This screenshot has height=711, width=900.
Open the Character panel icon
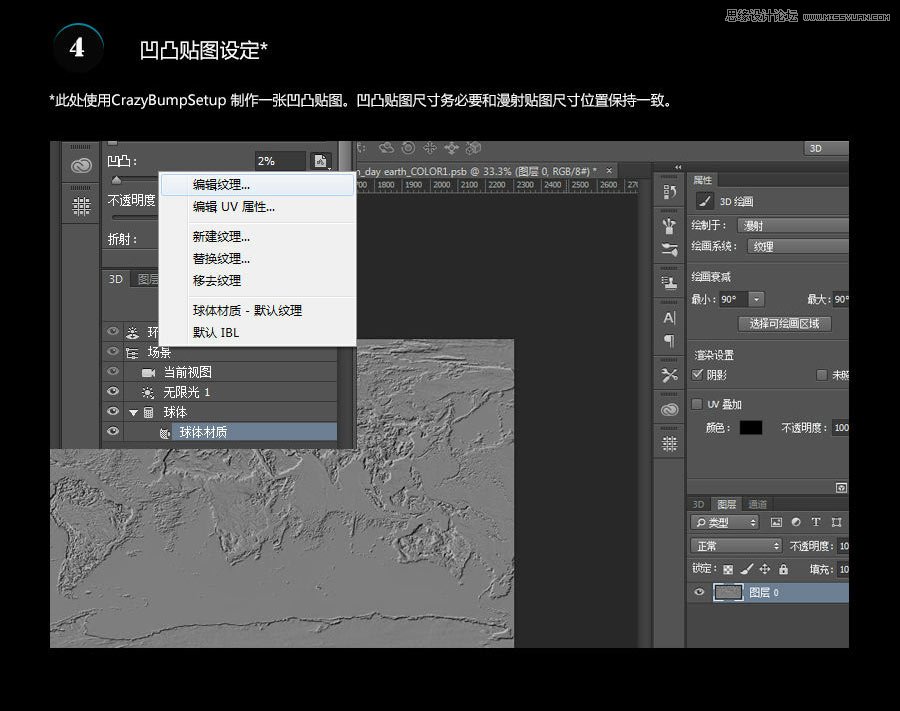669,317
